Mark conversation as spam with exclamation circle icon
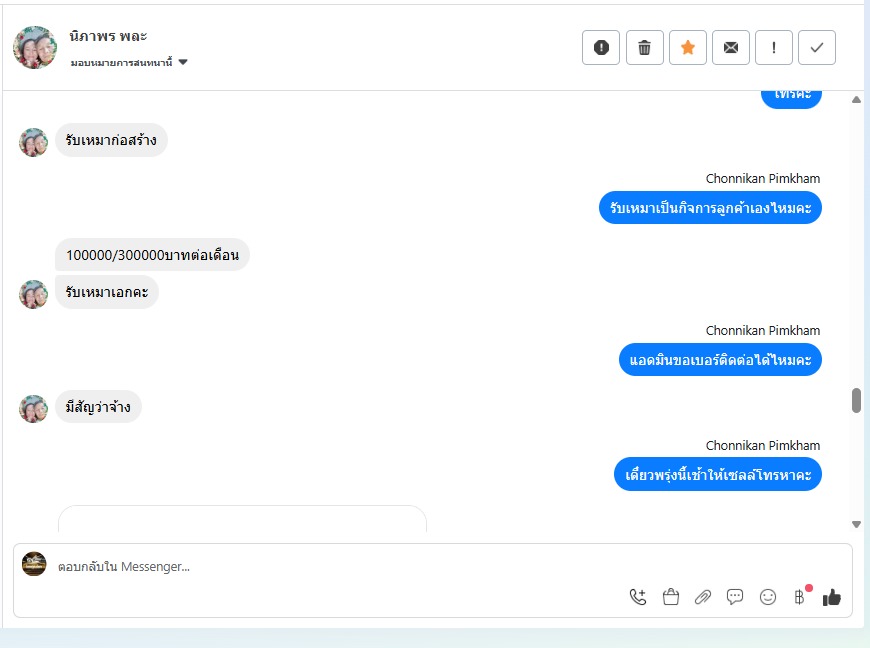 coord(601,48)
